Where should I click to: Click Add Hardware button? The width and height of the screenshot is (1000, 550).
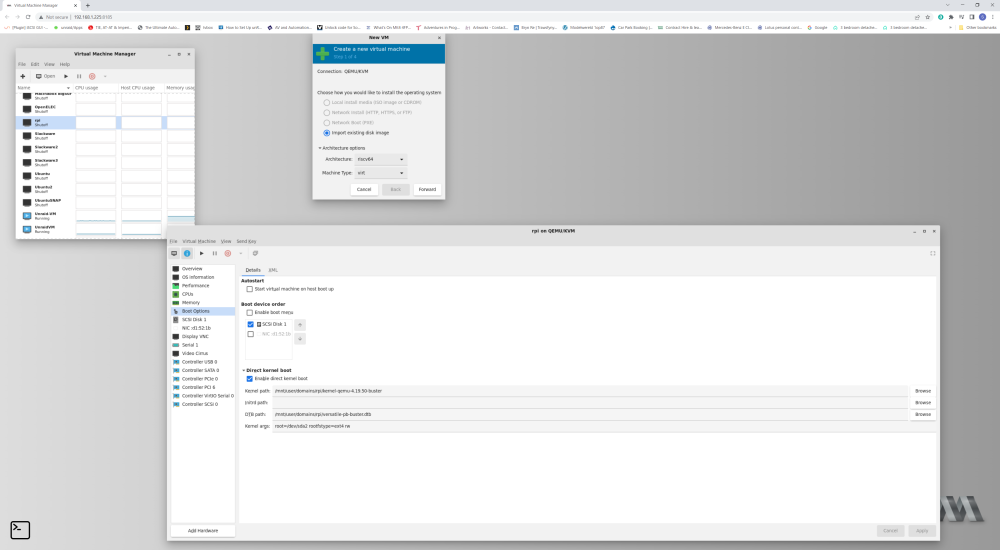[203, 530]
